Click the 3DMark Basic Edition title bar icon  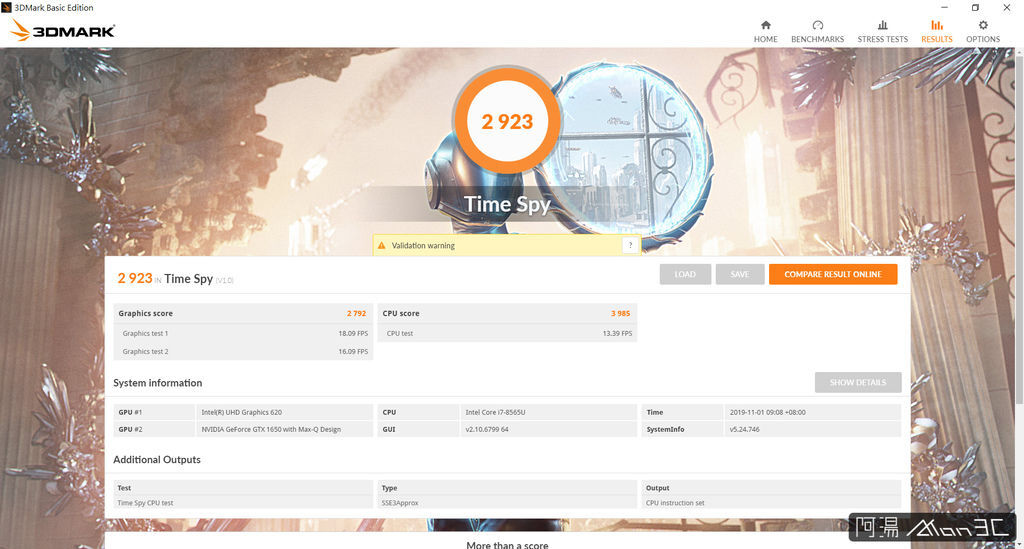(x=7, y=7)
